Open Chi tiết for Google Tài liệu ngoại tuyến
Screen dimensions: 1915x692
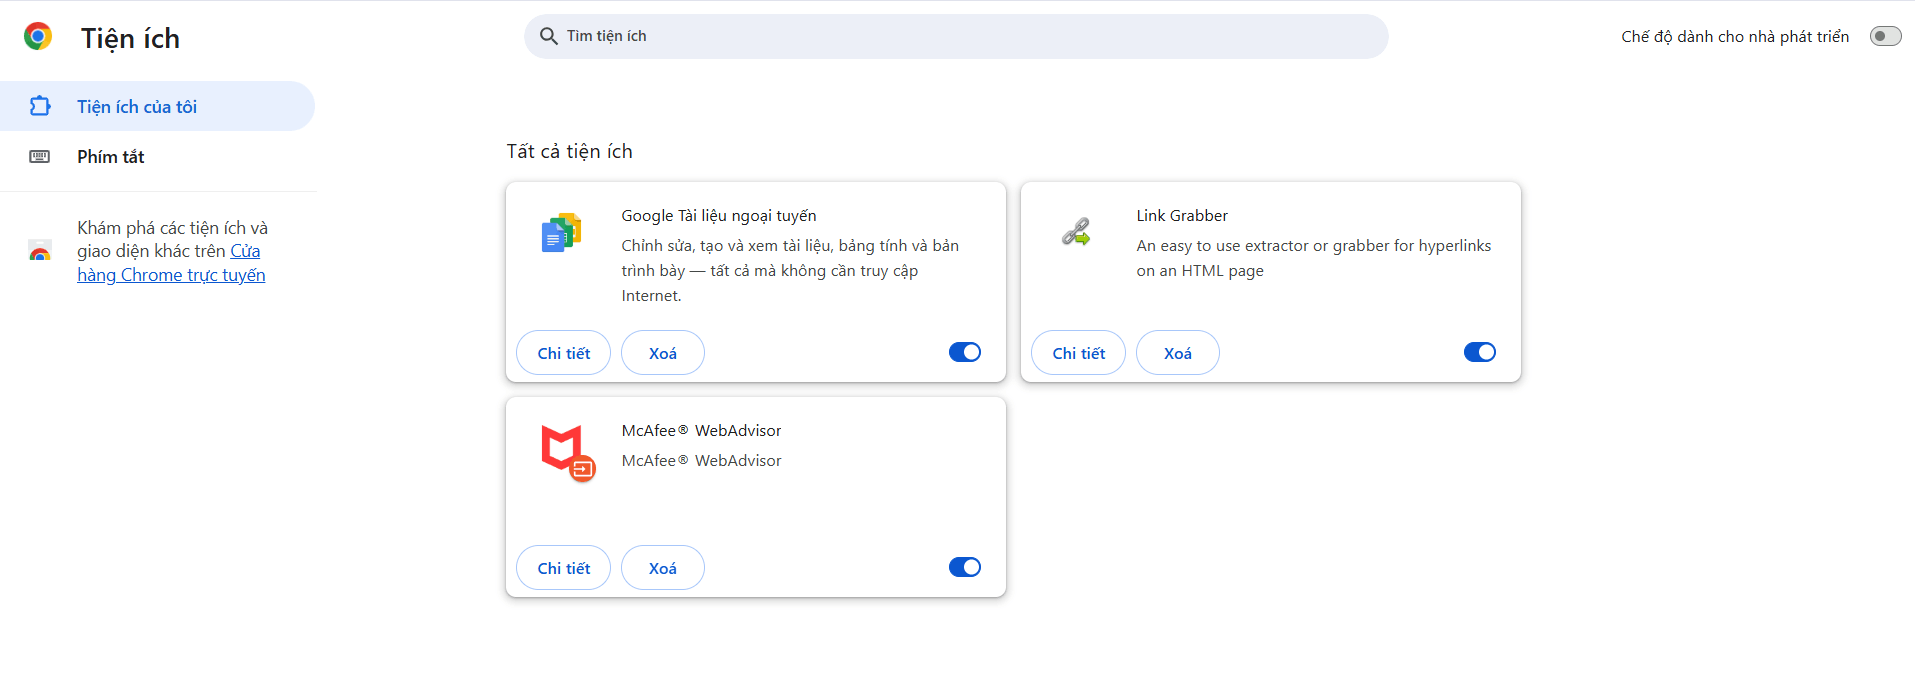click(x=564, y=353)
